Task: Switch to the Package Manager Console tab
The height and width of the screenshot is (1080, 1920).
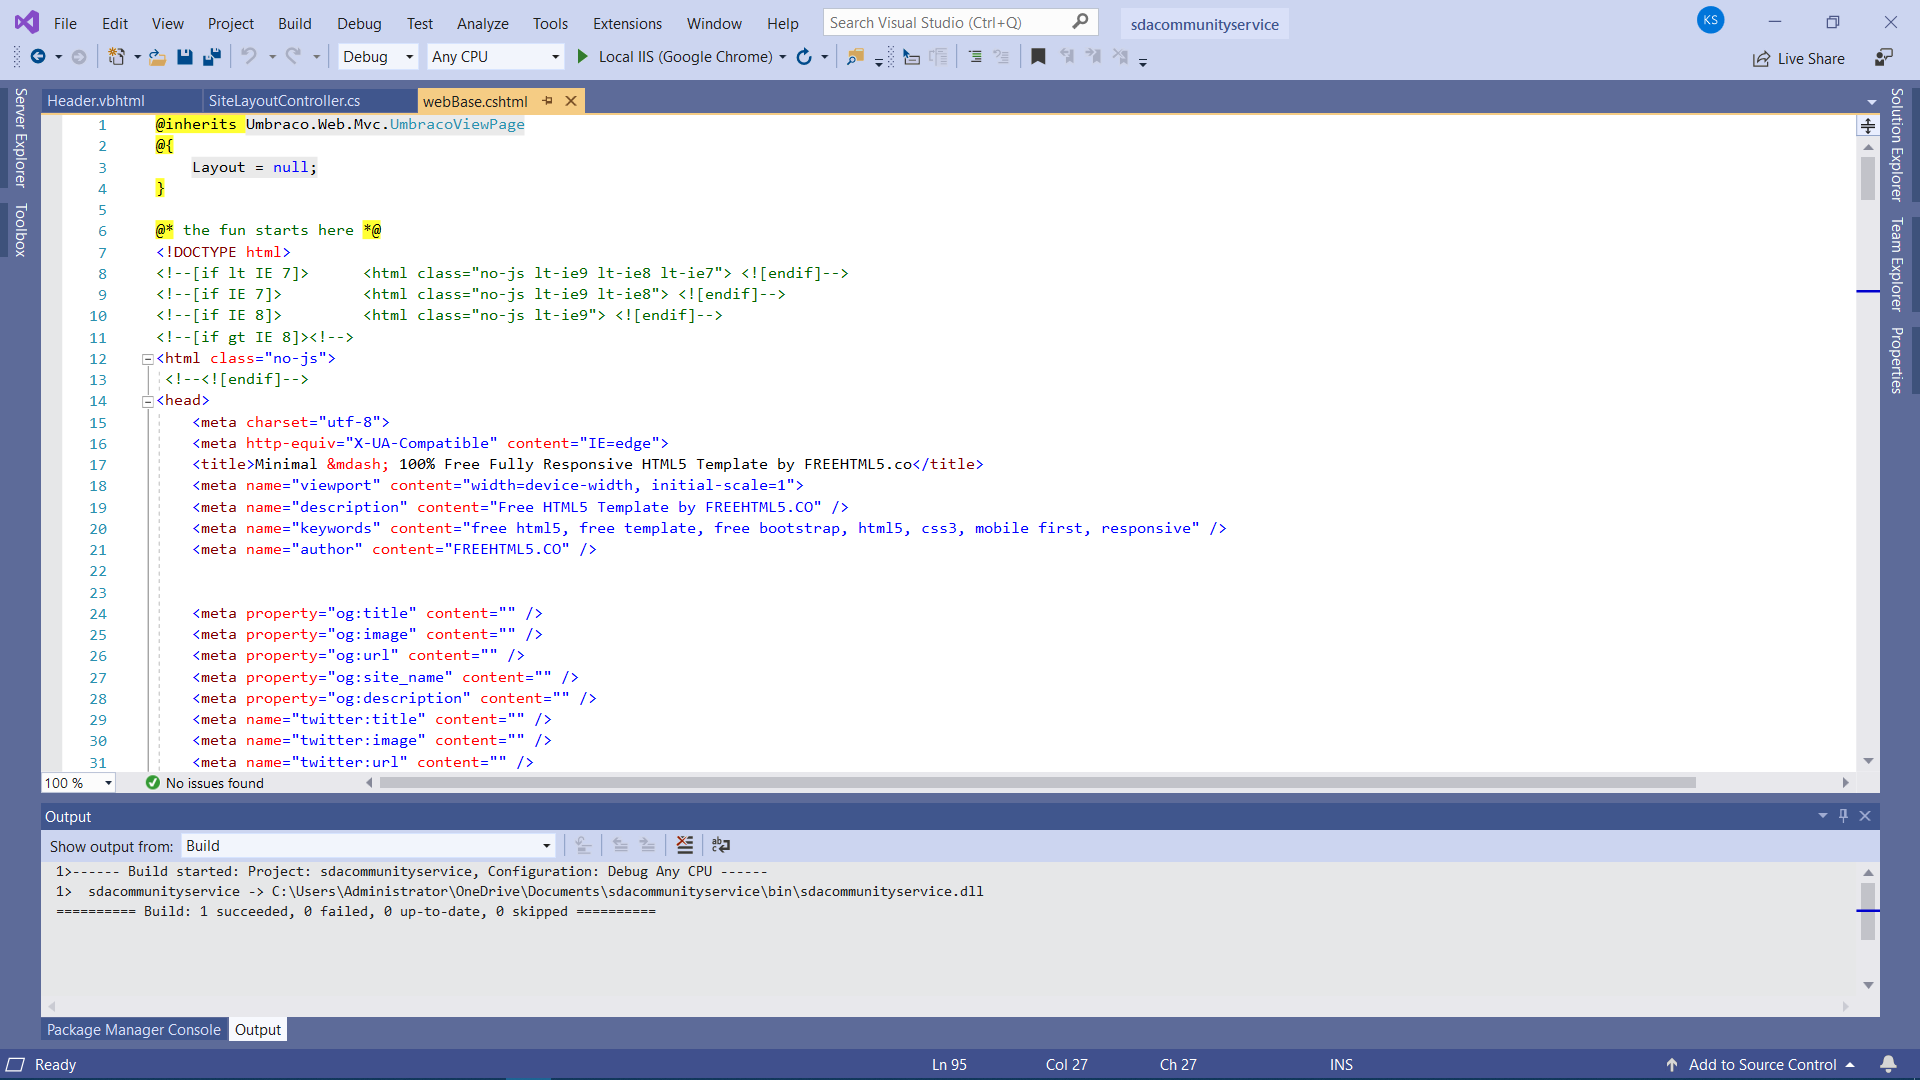Action: tap(134, 1029)
